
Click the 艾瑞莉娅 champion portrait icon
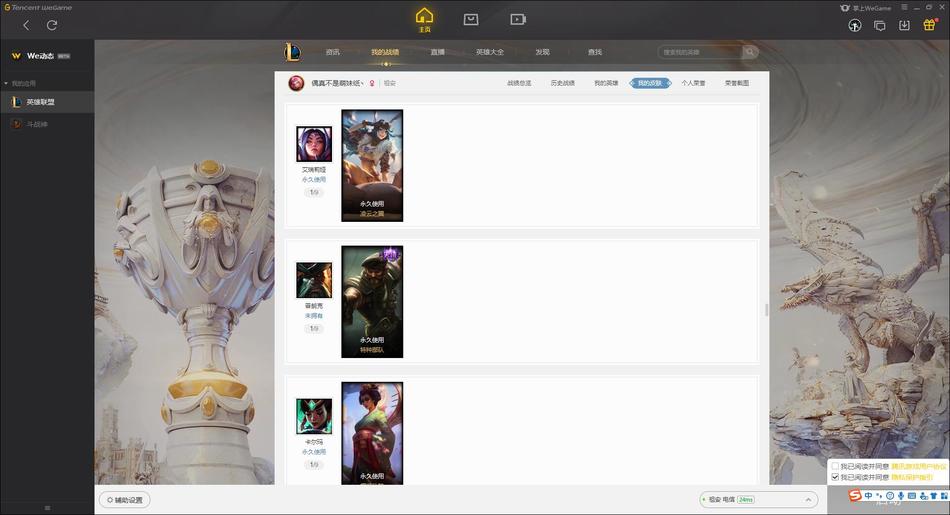click(x=314, y=144)
